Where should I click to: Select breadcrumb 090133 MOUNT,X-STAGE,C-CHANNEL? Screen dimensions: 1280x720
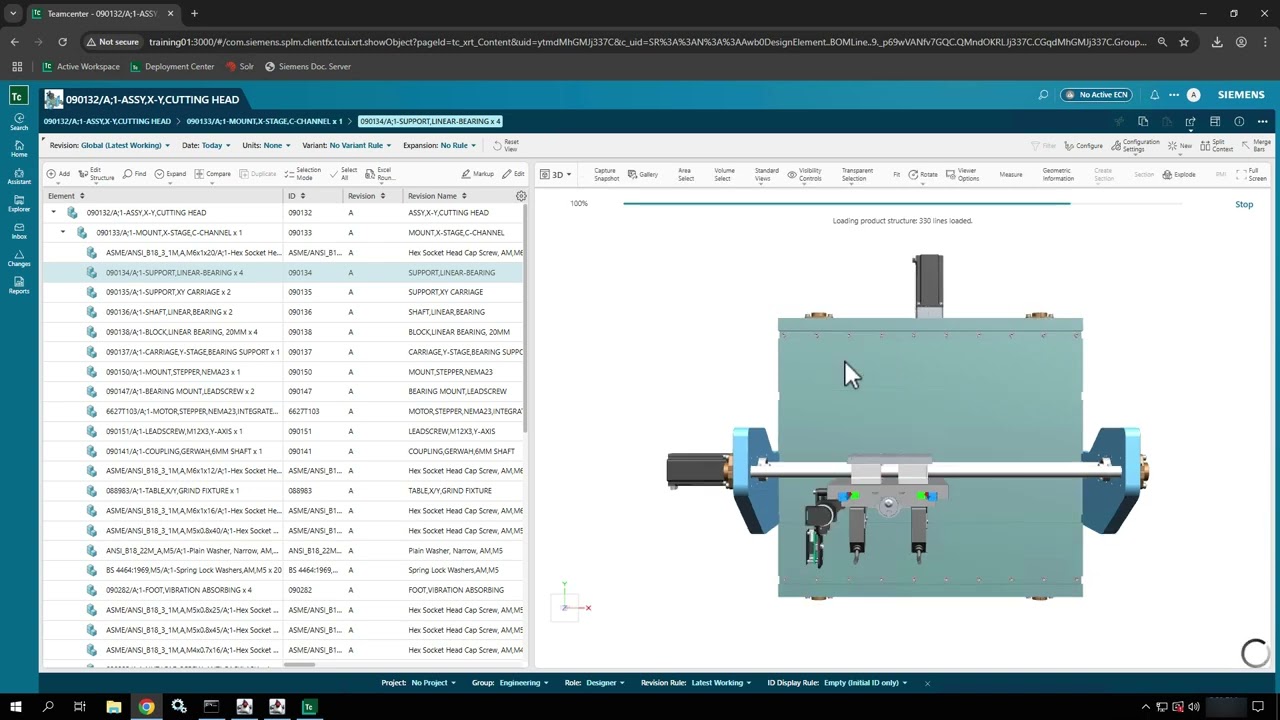[264, 122]
